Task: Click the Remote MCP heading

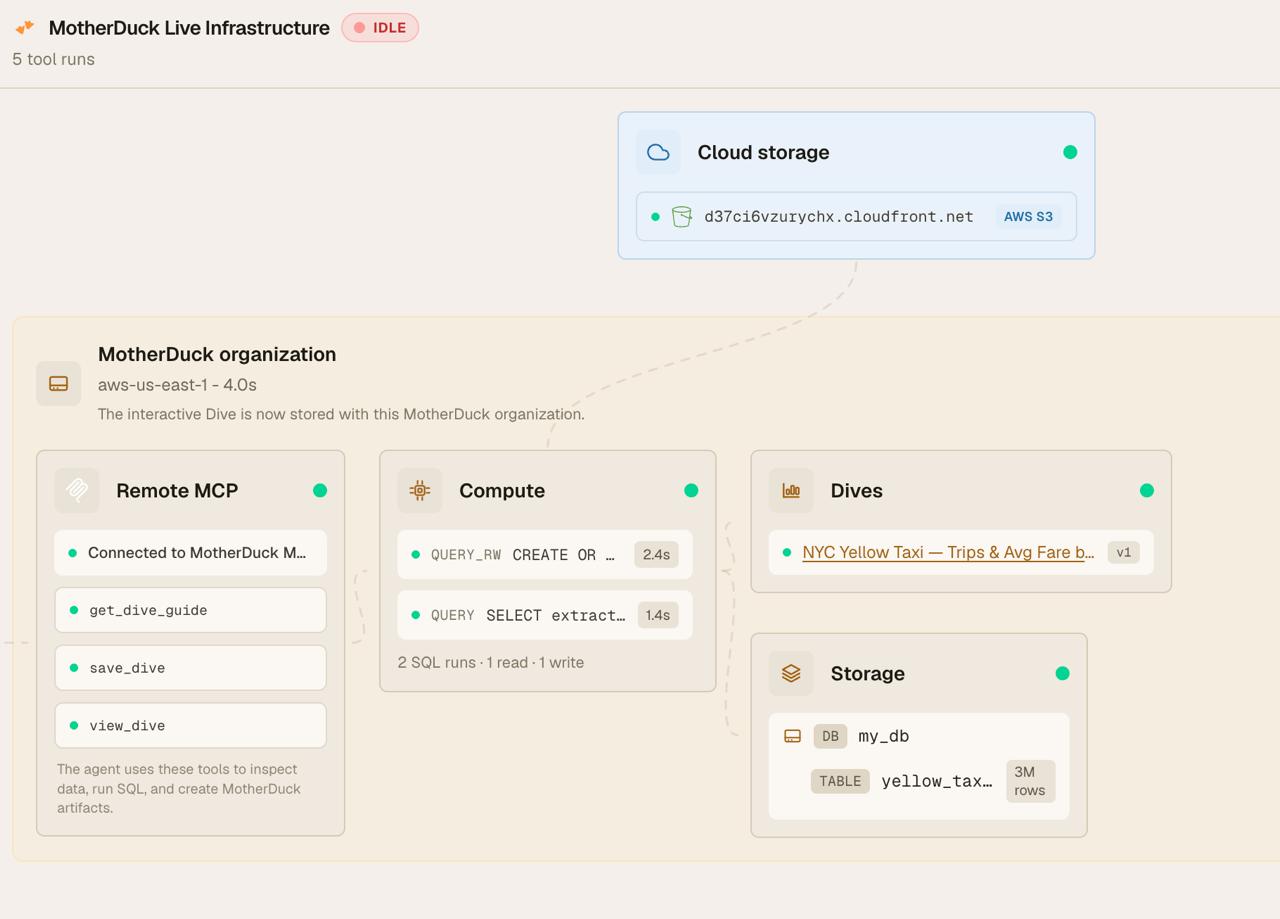Action: click(177, 490)
